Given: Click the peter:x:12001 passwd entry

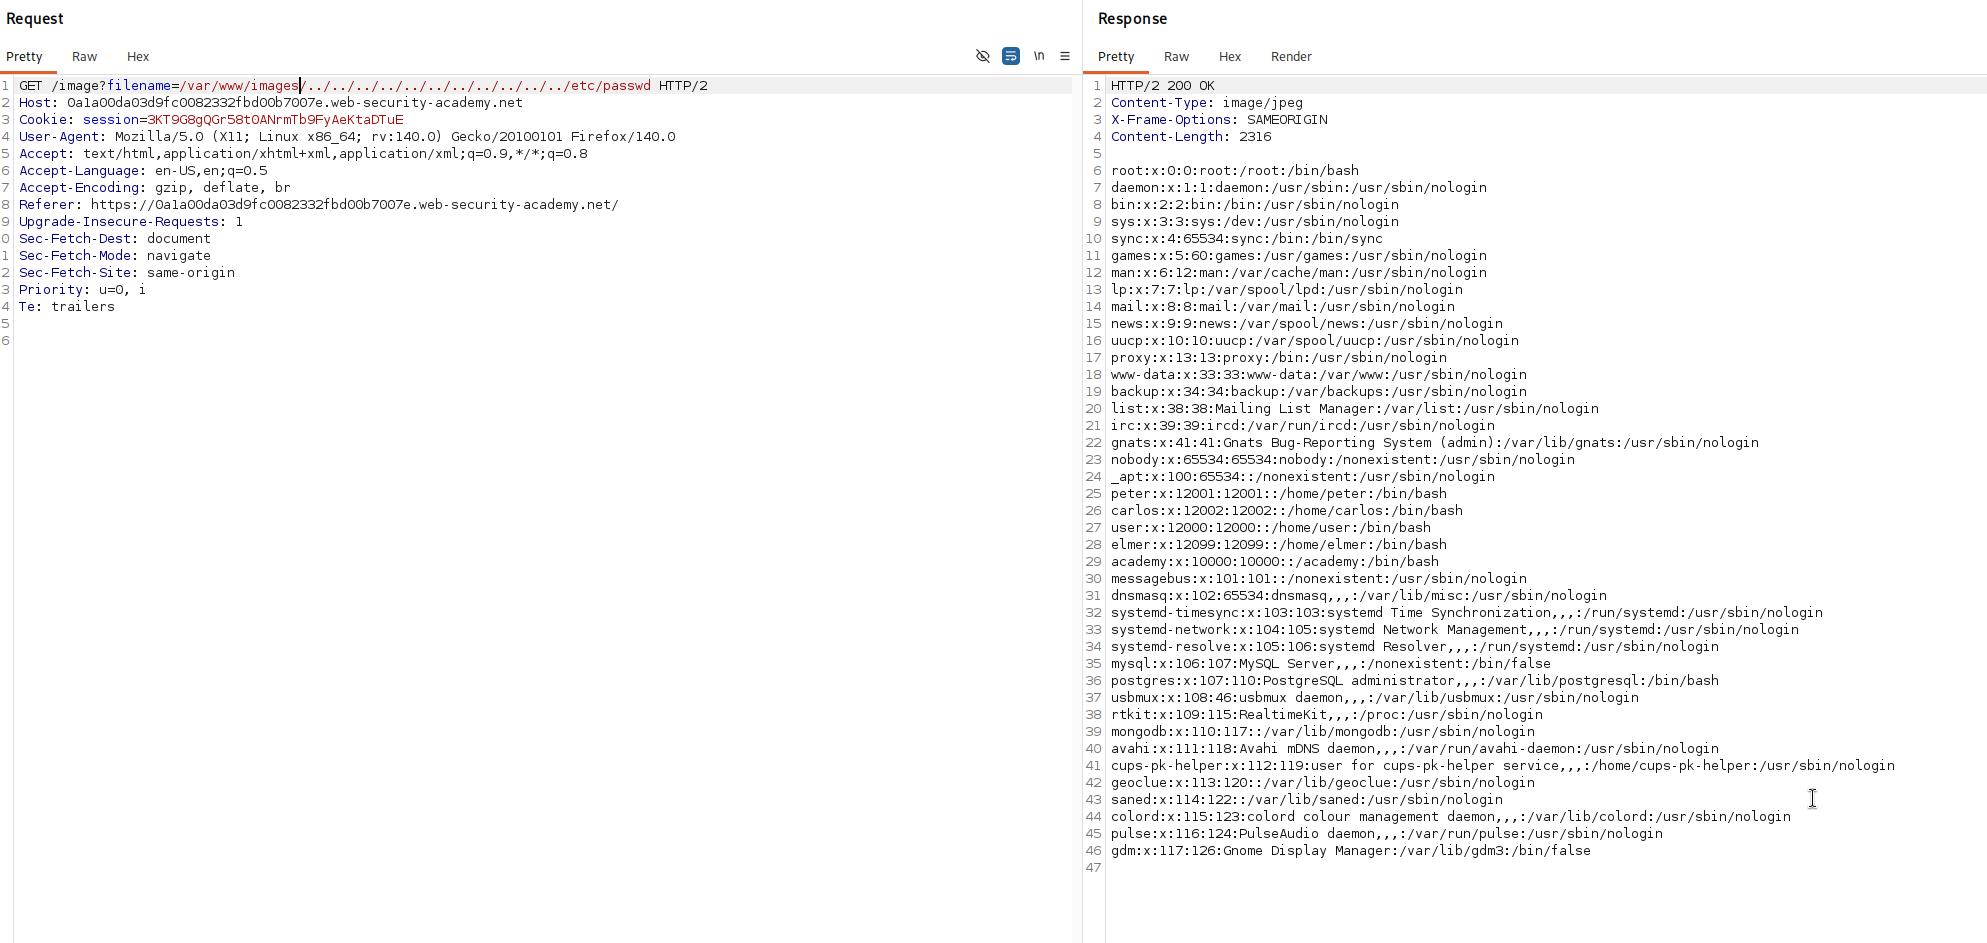Looking at the screenshot, I should click(1278, 494).
